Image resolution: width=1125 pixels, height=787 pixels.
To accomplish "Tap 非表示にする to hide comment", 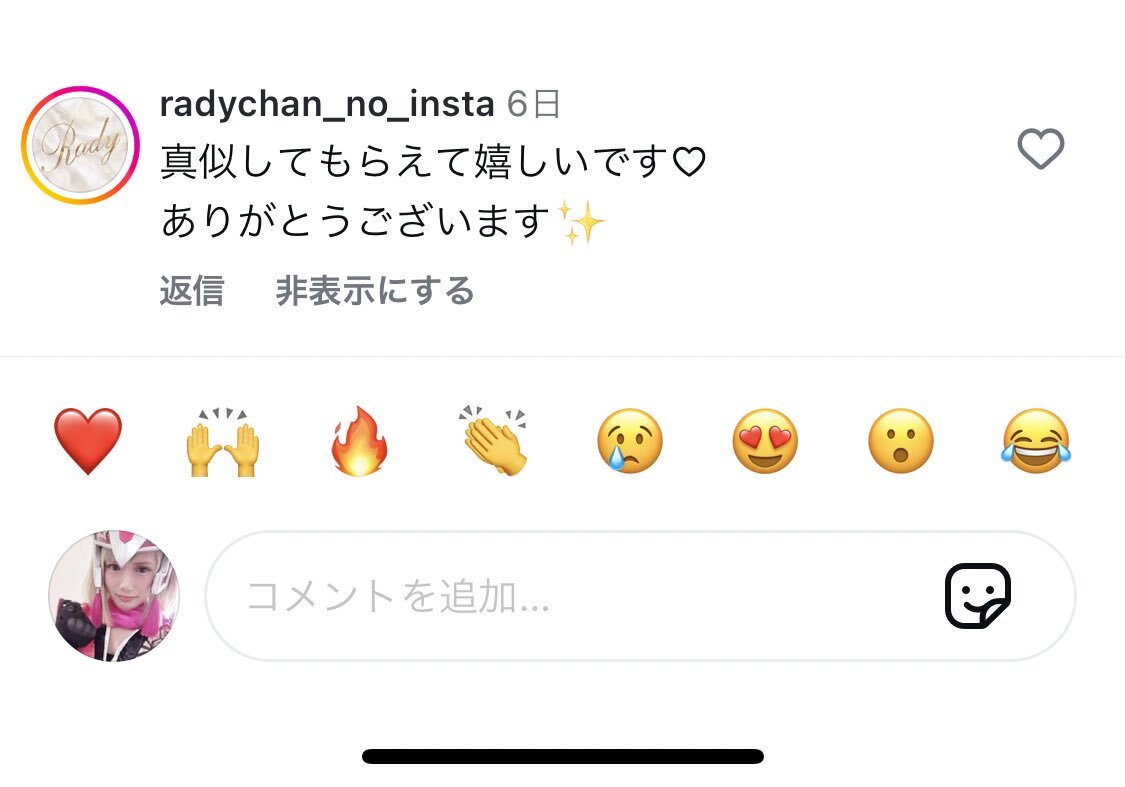I will [x=375, y=291].
